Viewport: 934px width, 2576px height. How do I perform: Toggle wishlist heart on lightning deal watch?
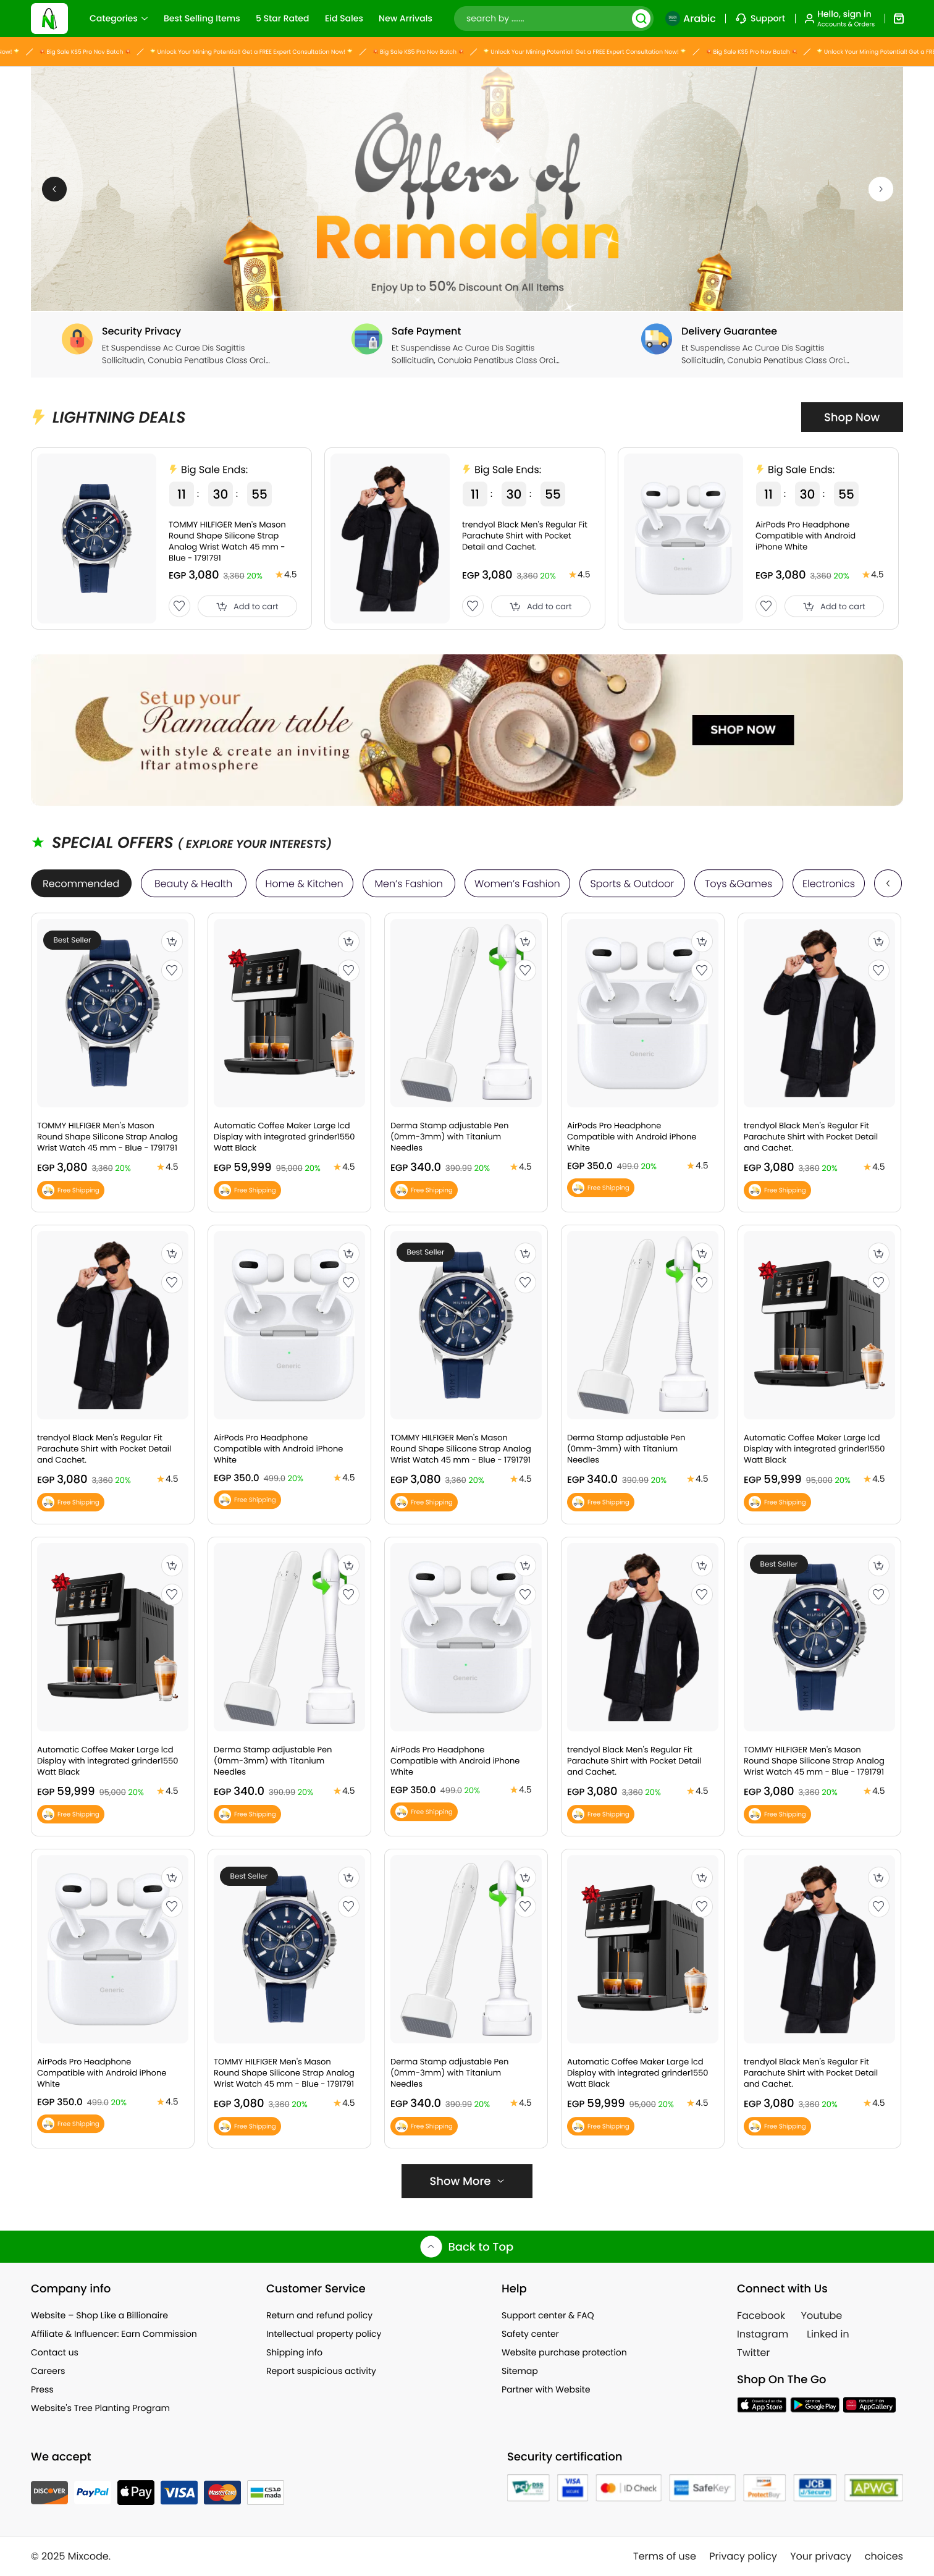179,606
